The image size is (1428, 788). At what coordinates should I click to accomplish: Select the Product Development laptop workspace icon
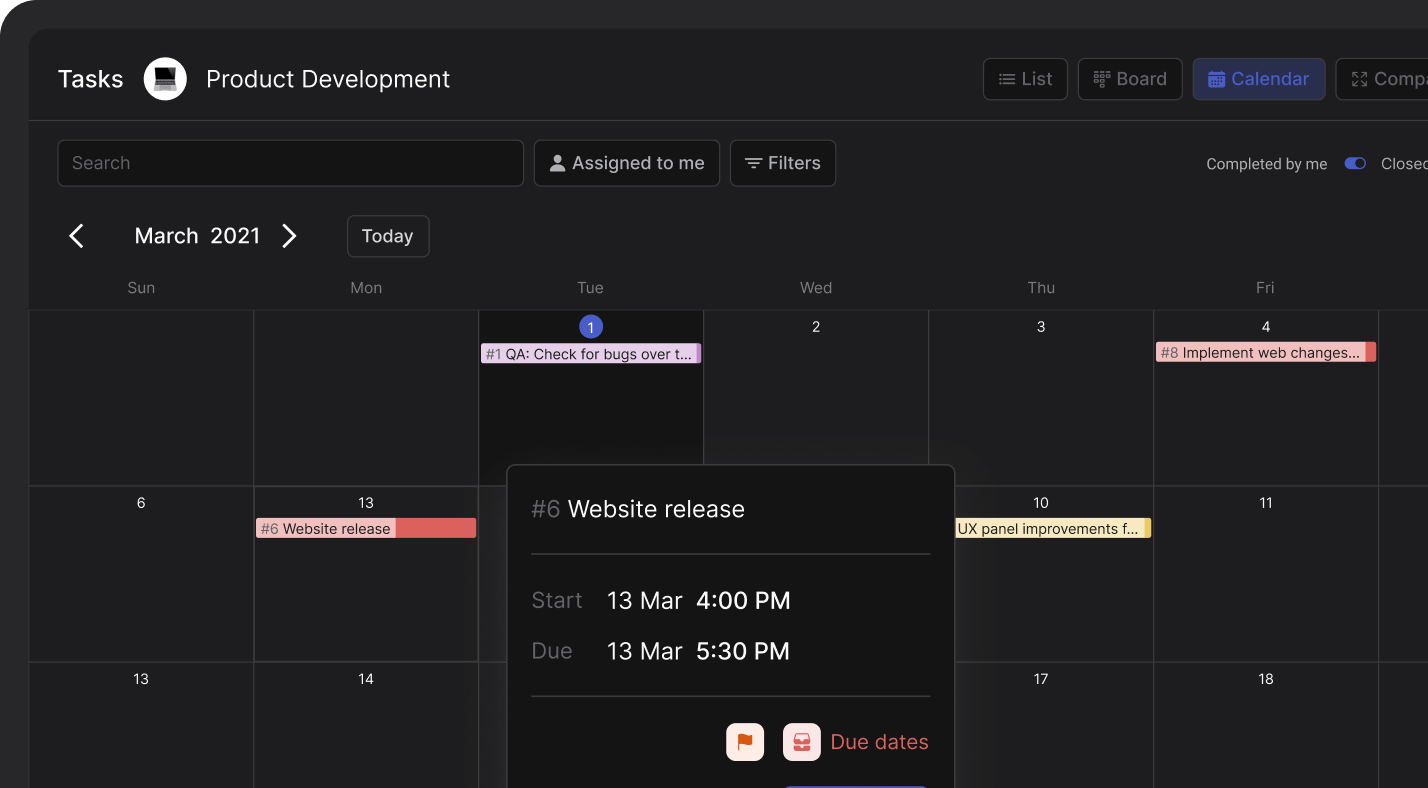(164, 78)
